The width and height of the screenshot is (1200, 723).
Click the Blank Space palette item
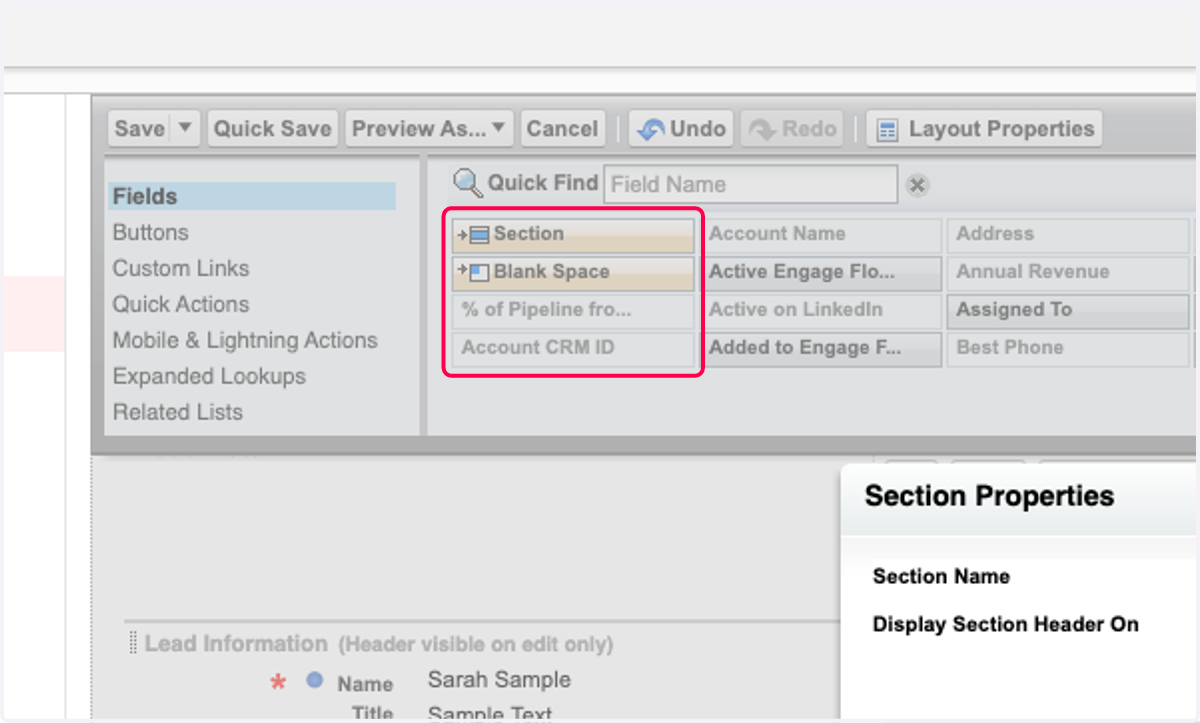(573, 272)
